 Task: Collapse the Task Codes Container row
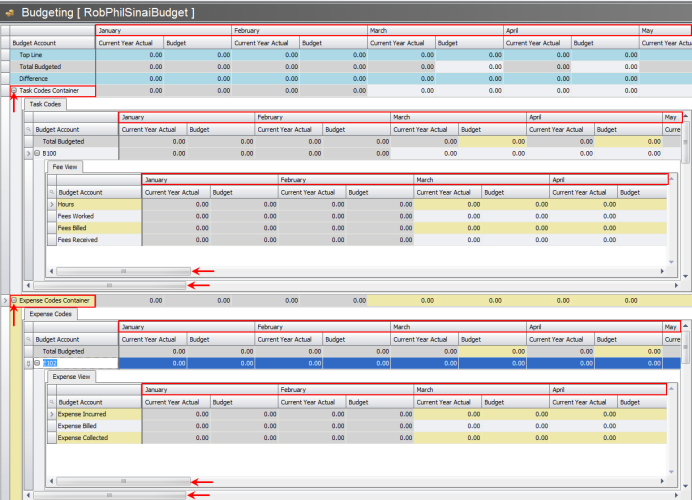pos(14,91)
